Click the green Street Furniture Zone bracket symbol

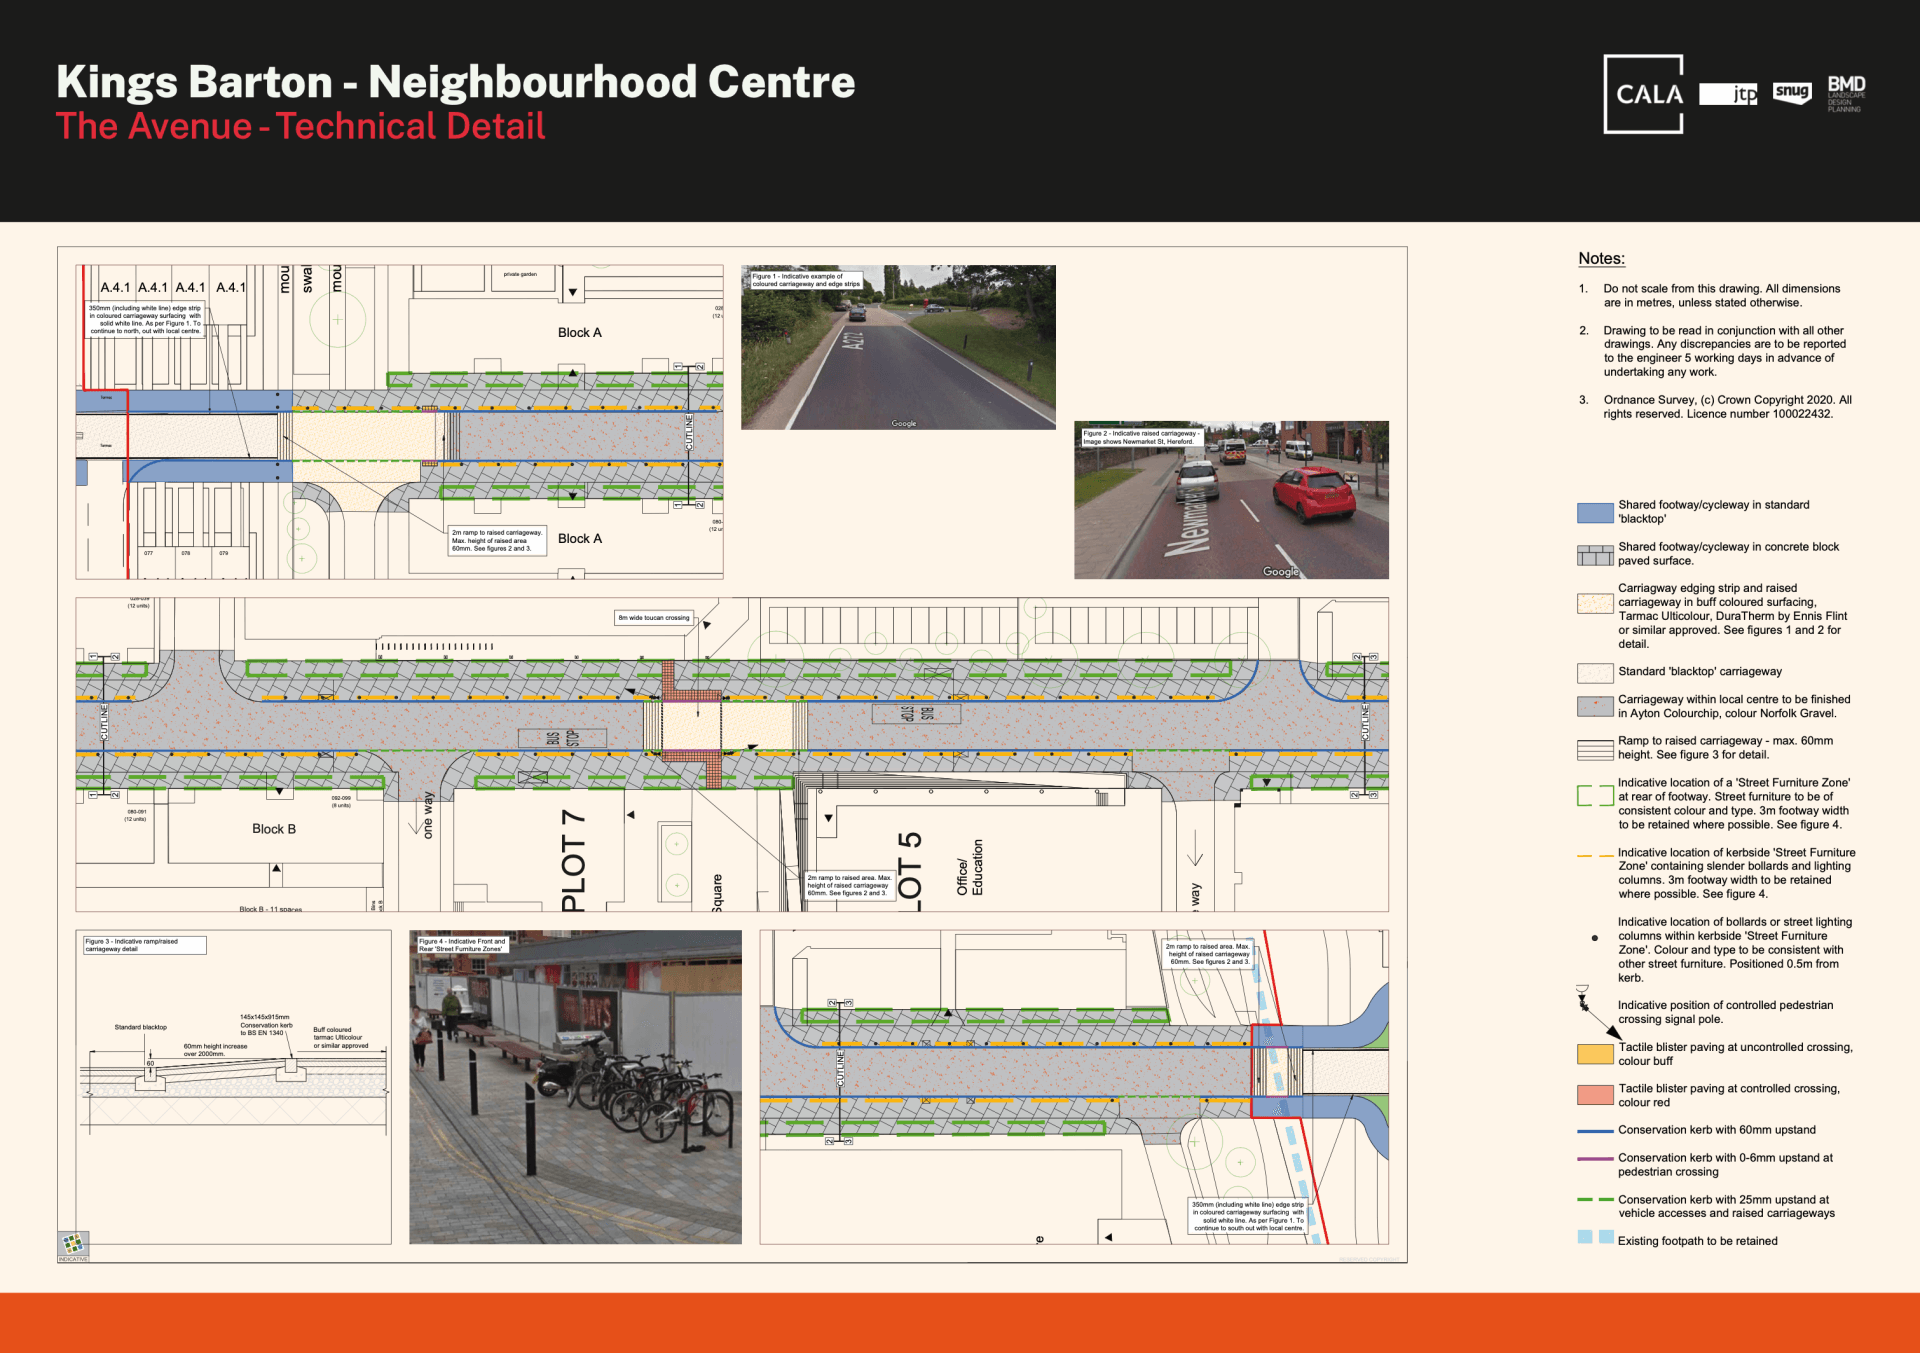click(x=1595, y=796)
